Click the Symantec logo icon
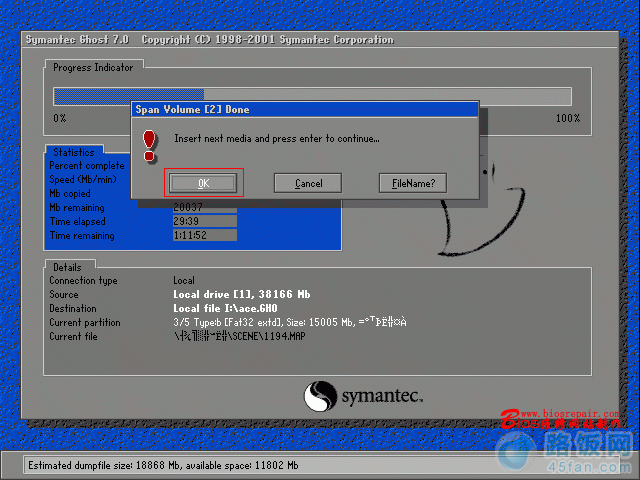This screenshot has width=640, height=480. (320, 396)
